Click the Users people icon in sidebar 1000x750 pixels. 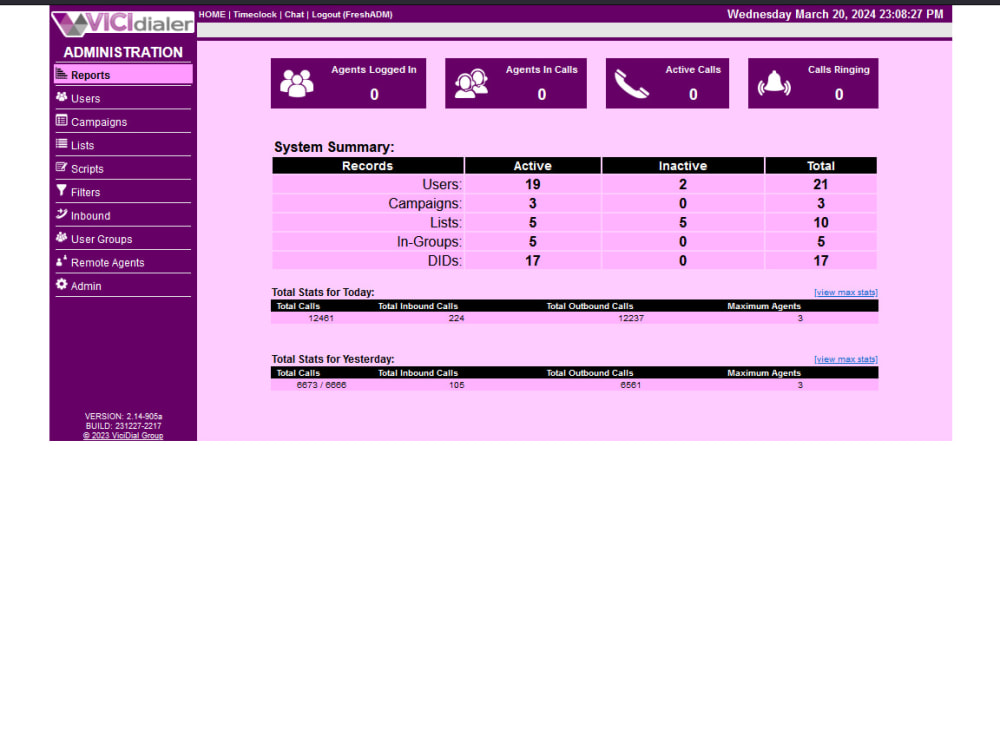pos(61,97)
